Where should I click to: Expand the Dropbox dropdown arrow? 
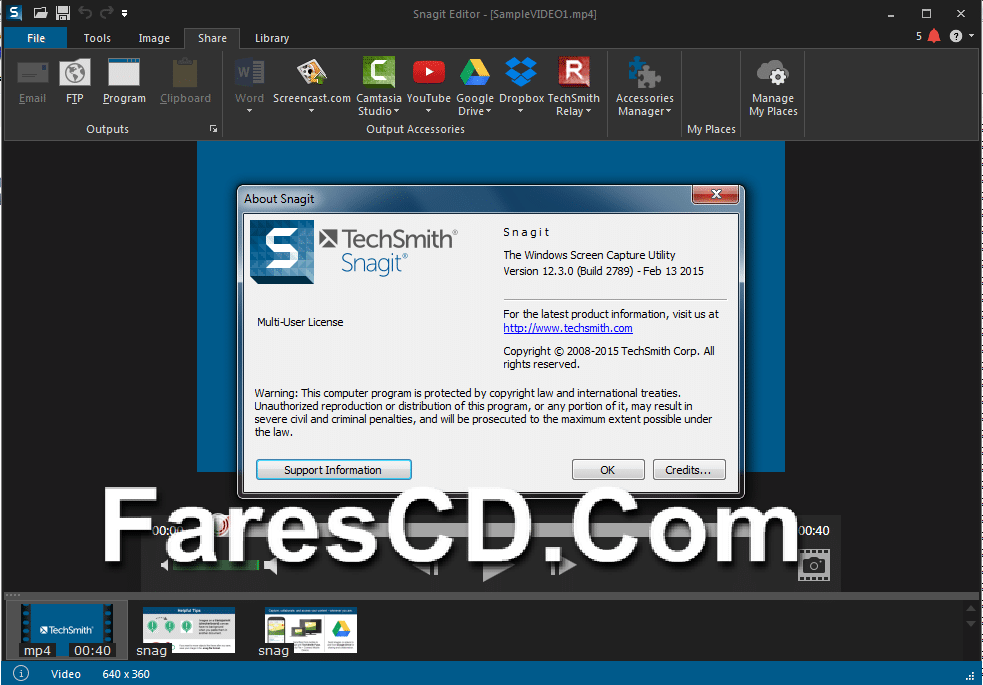(520, 111)
